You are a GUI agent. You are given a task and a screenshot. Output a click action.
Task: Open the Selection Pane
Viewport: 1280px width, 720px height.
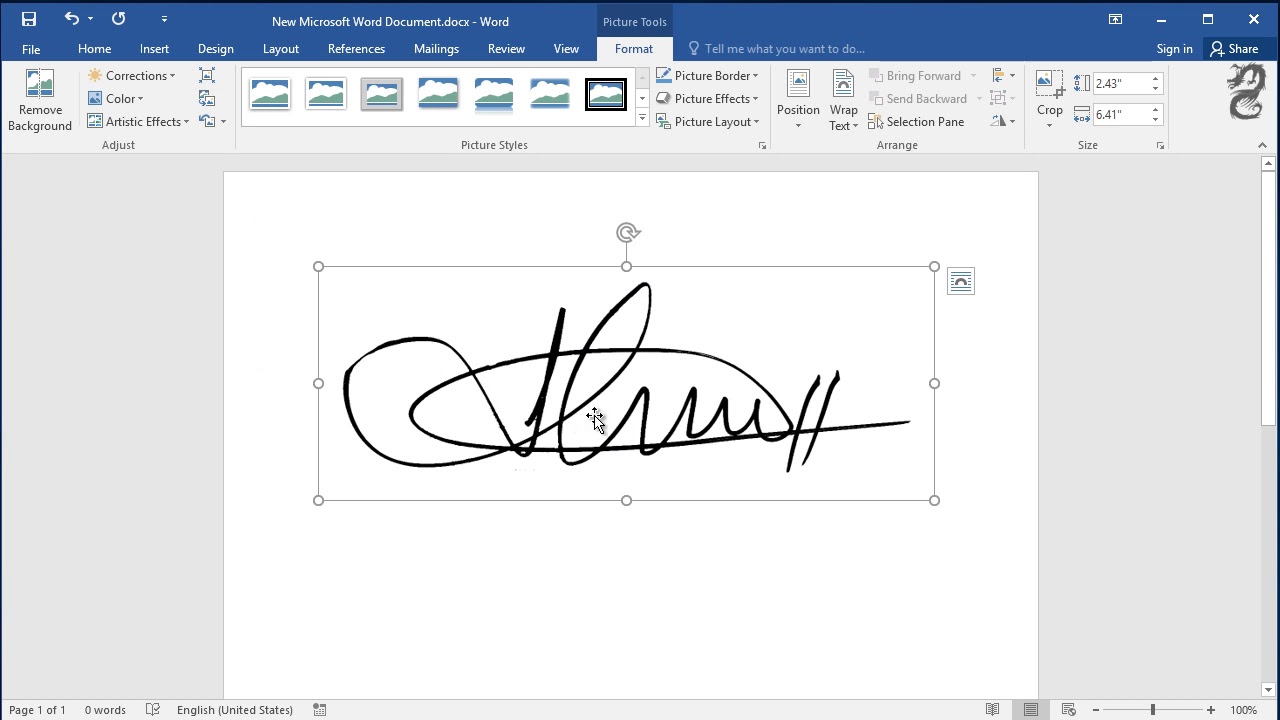pos(916,122)
